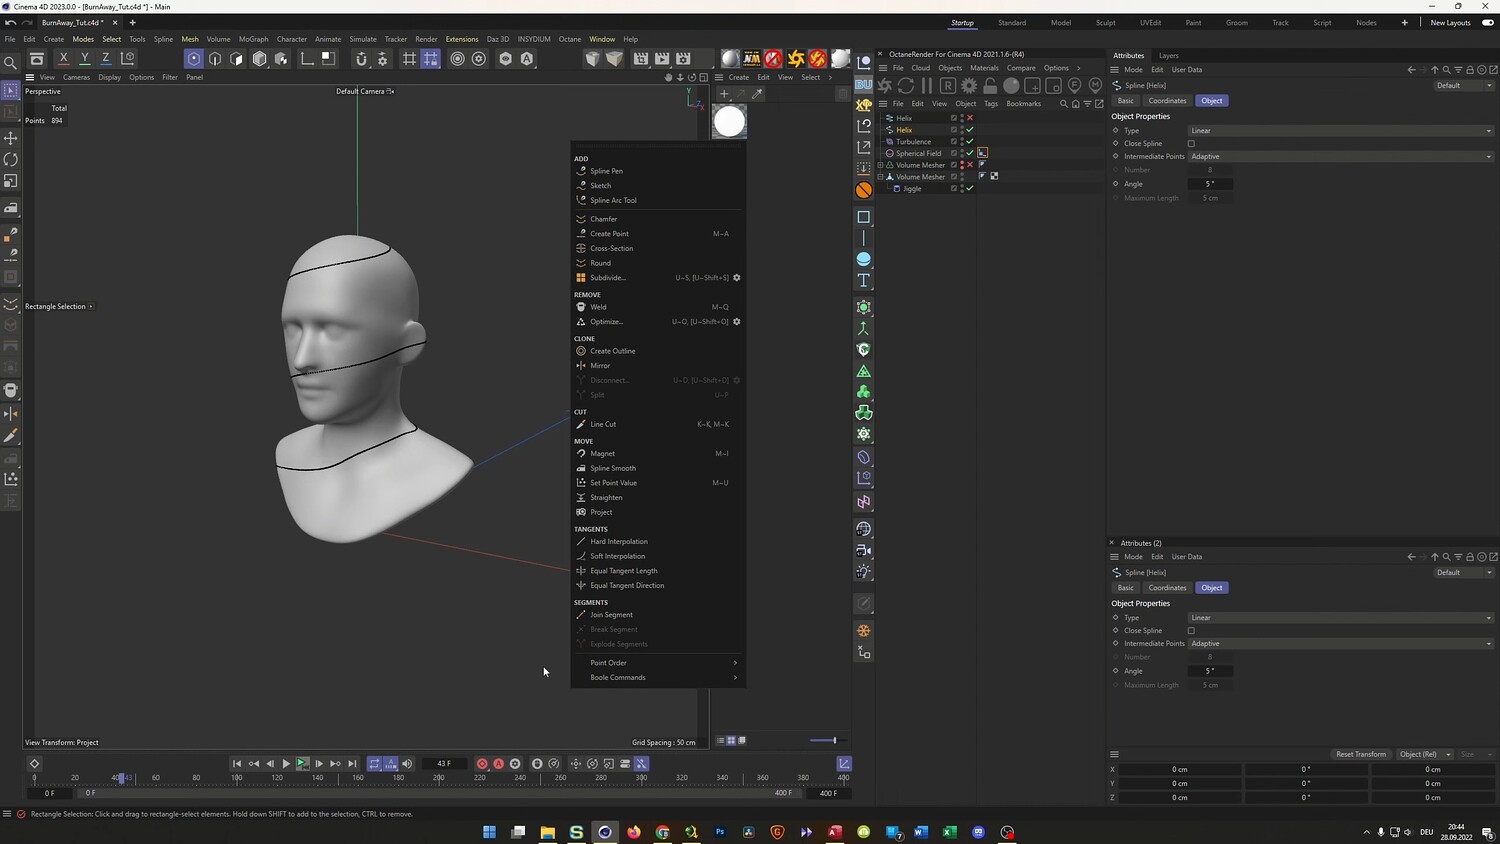This screenshot has height=844, width=1500.
Task: Open File Explorer from the taskbar
Action: (x=548, y=832)
